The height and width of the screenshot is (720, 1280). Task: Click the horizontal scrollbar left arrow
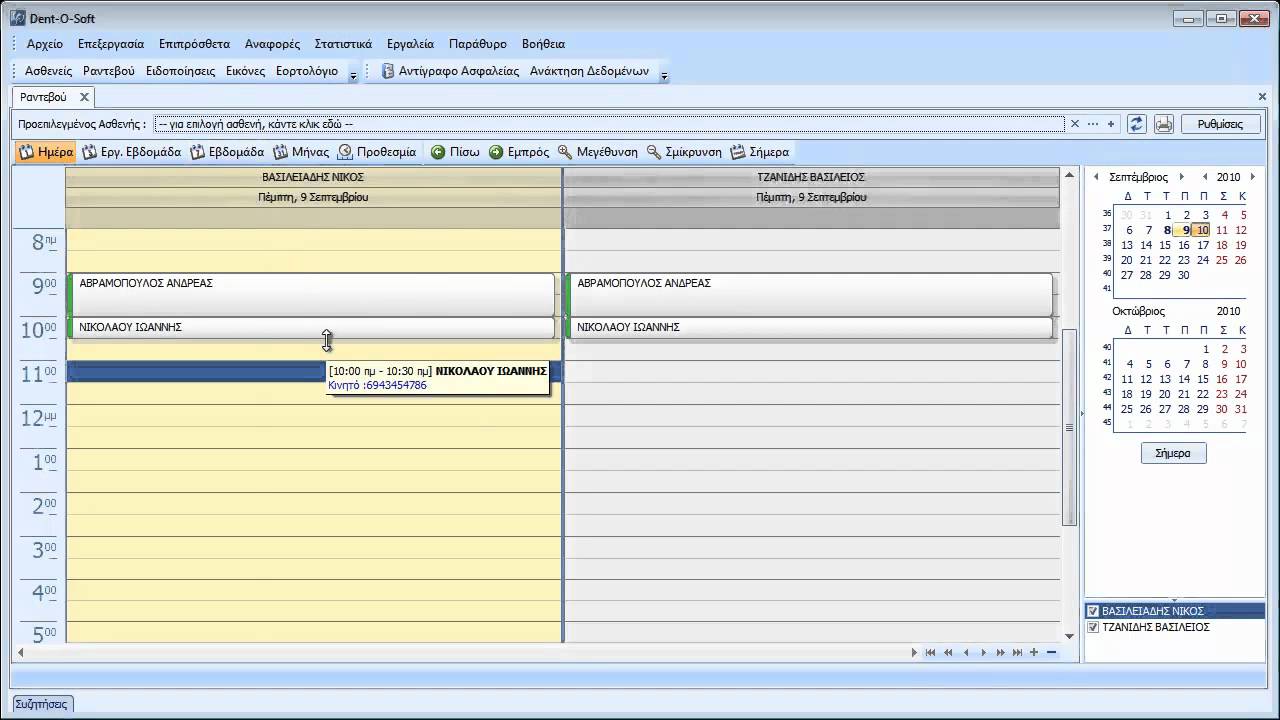tap(20, 652)
